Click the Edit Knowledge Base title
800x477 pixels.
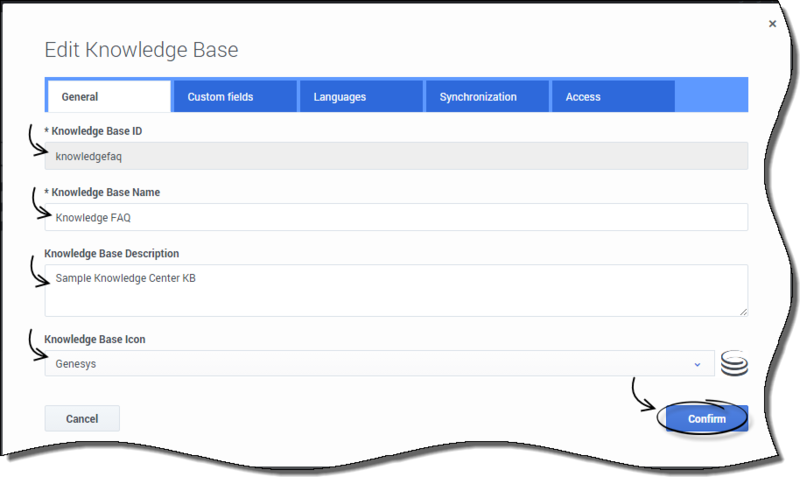click(141, 50)
